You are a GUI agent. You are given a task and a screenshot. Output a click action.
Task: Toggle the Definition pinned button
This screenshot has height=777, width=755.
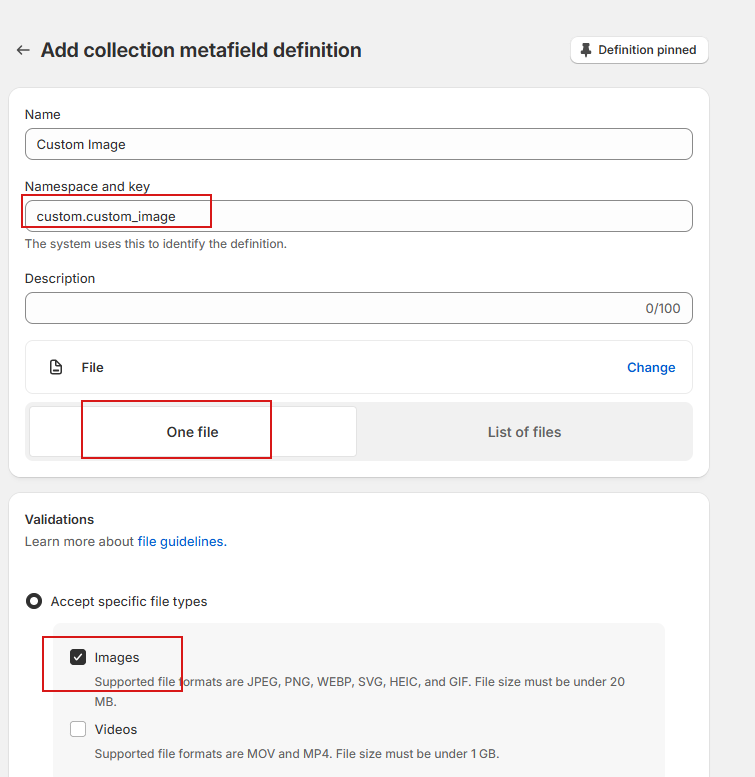(639, 50)
